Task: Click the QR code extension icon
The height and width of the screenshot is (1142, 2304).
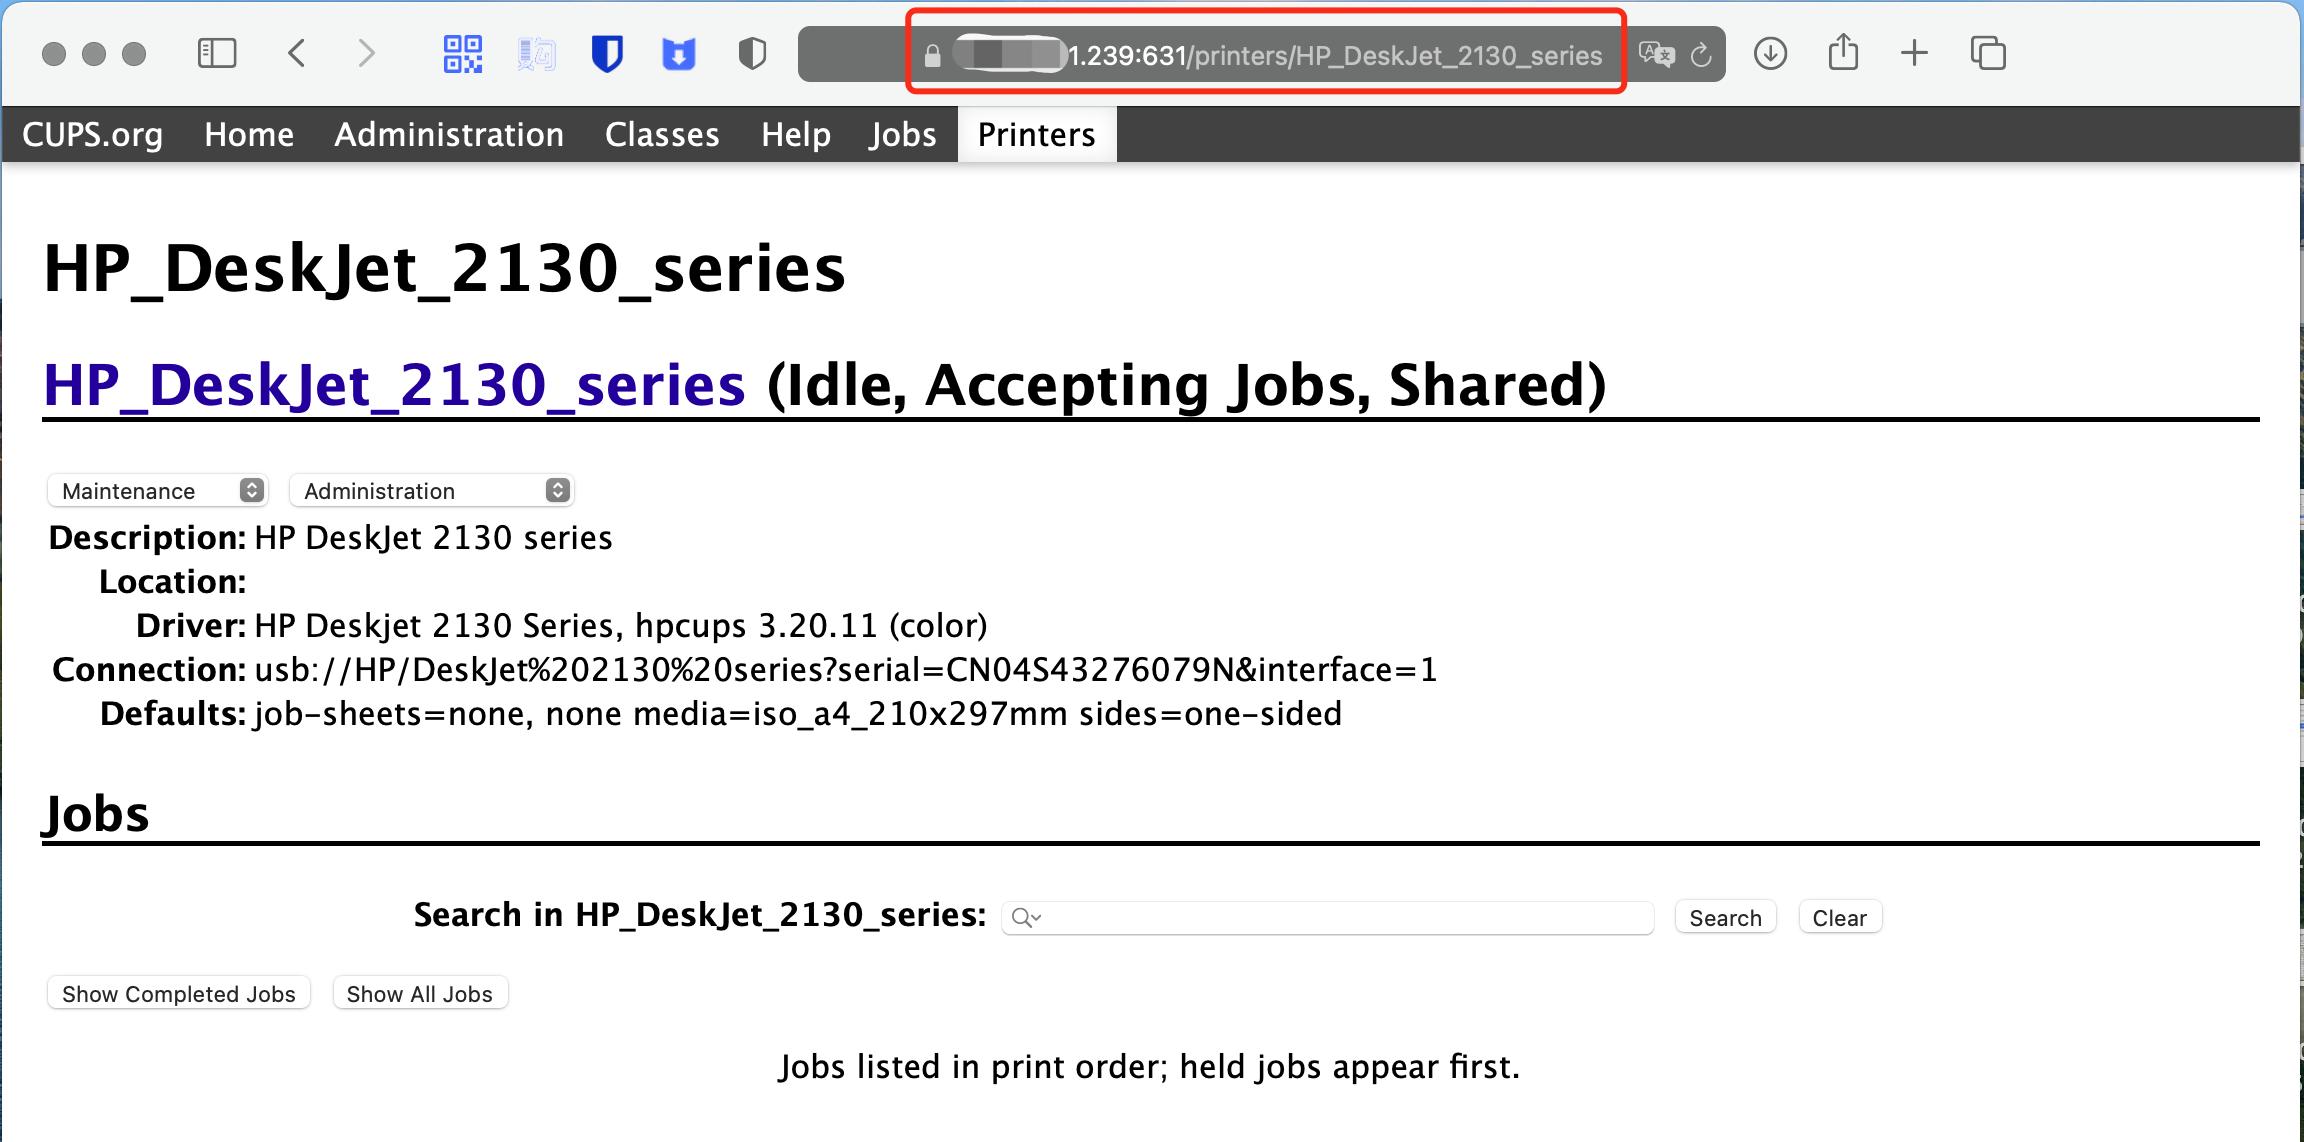Action: coord(463,53)
